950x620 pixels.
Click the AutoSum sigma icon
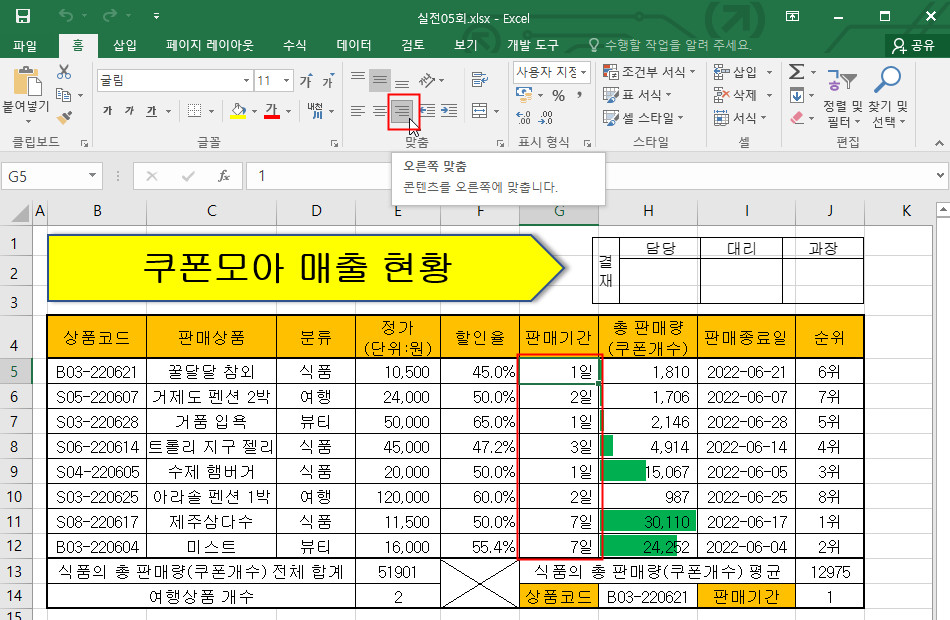(796, 72)
